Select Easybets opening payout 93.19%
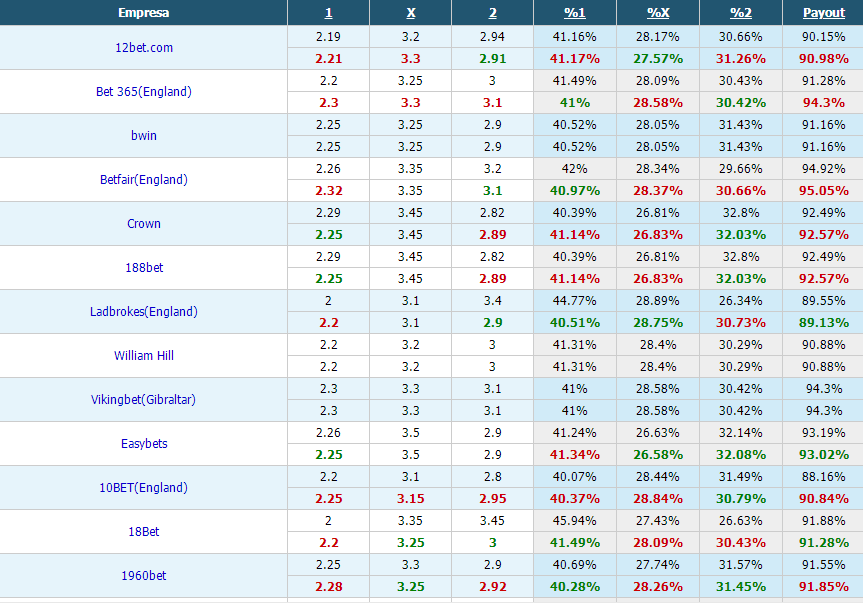 click(x=823, y=433)
